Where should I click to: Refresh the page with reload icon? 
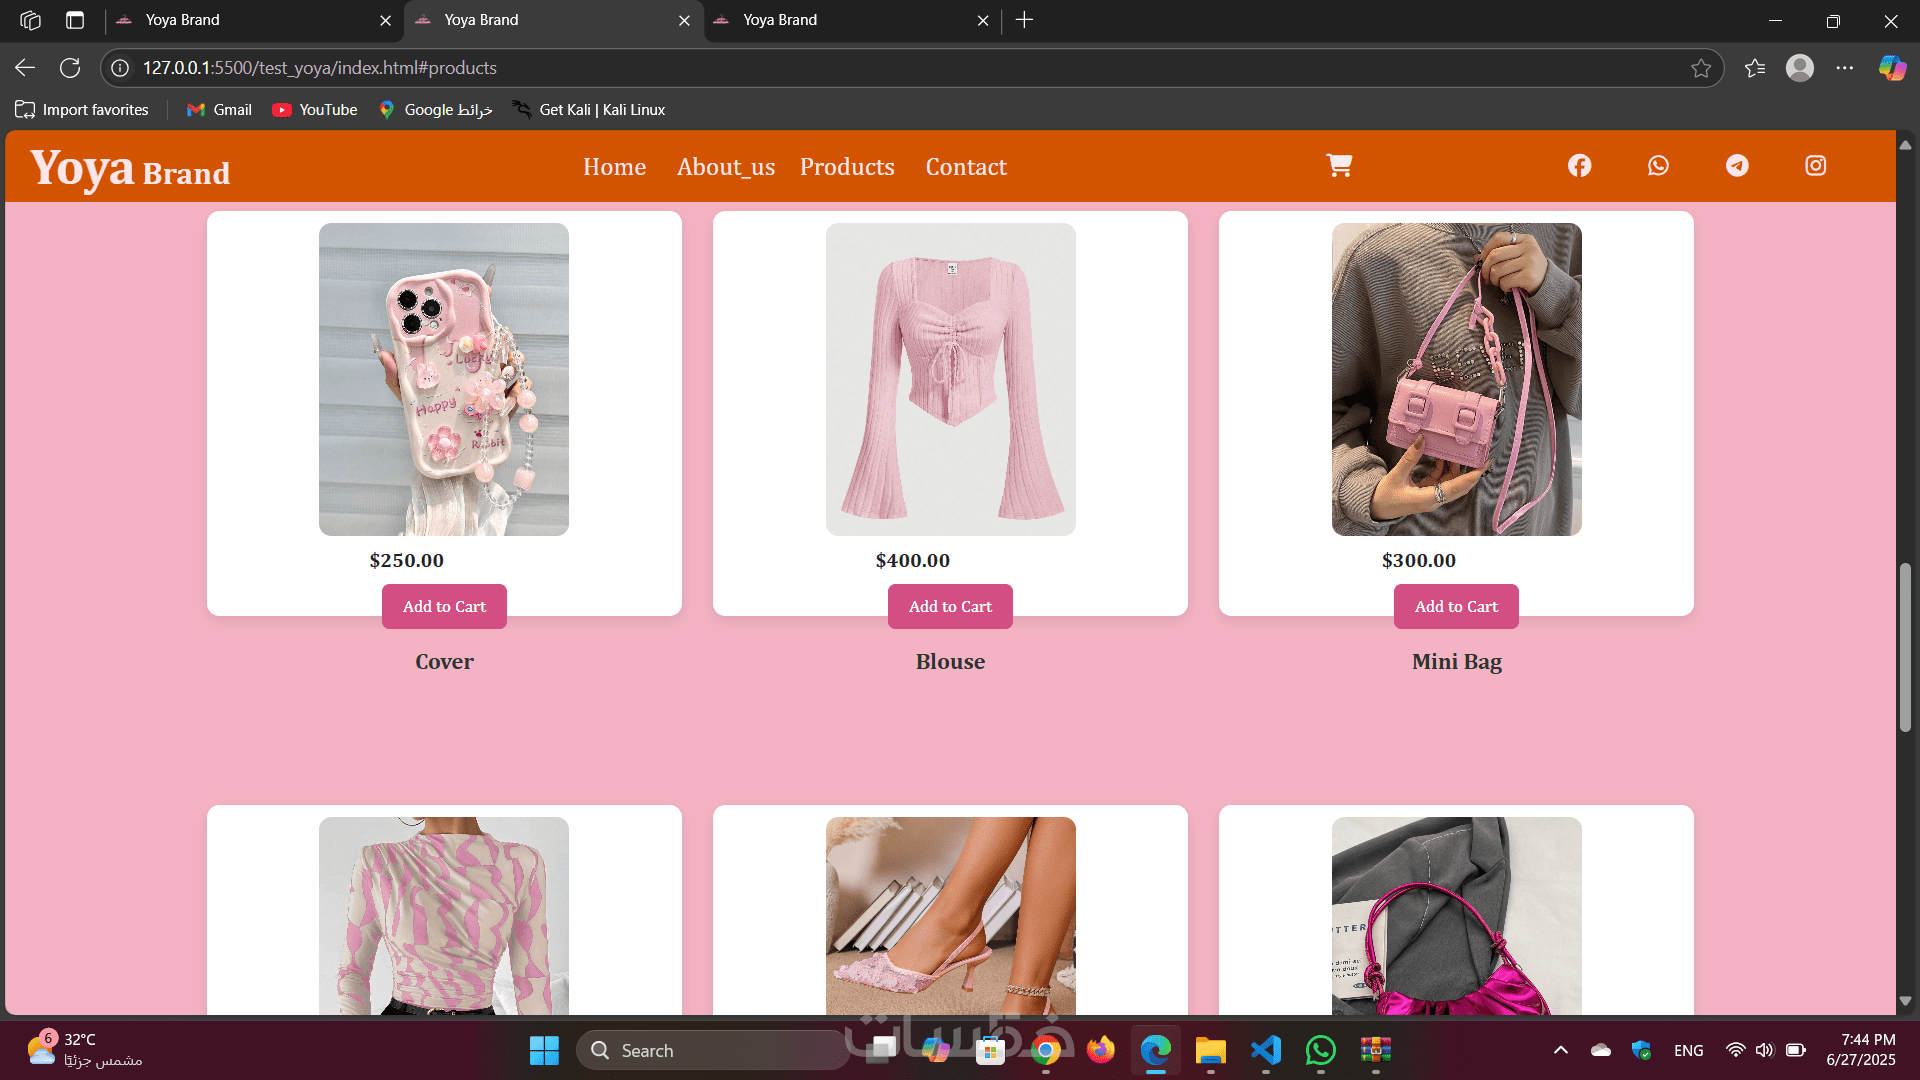(70, 68)
